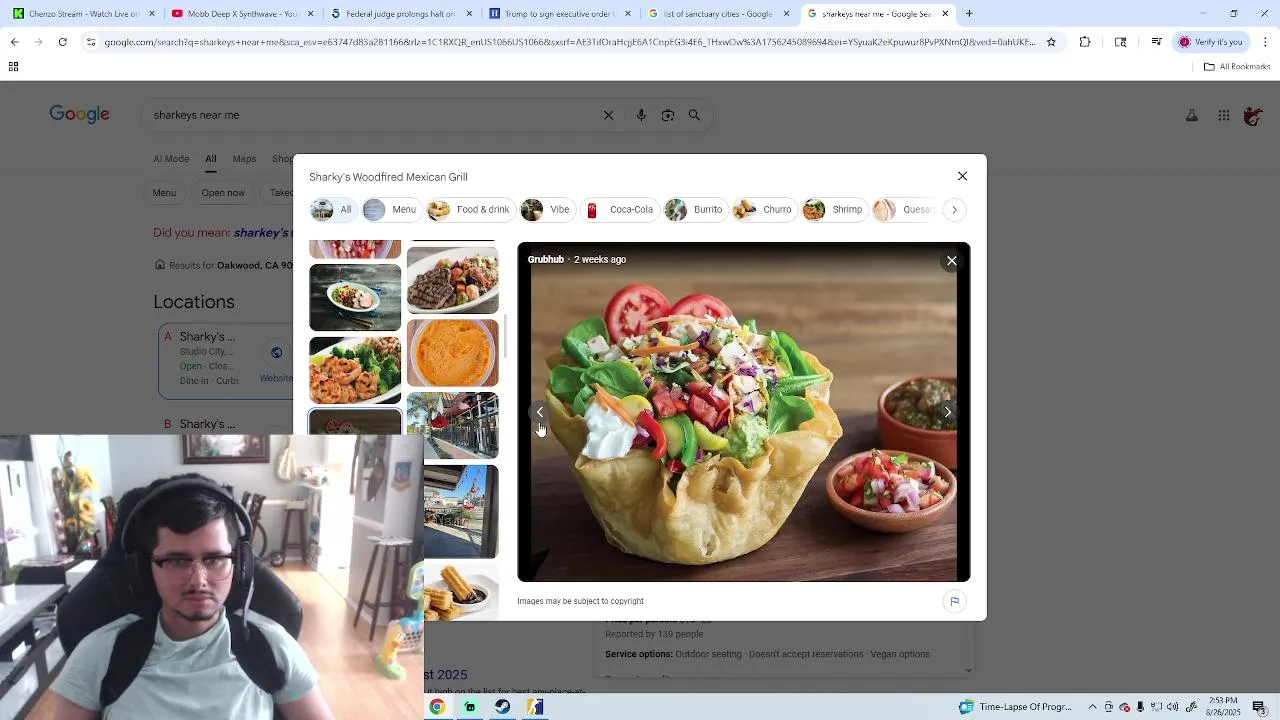The width and height of the screenshot is (1280, 720).
Task: Open Chrome extensions menu
Action: tap(1085, 42)
